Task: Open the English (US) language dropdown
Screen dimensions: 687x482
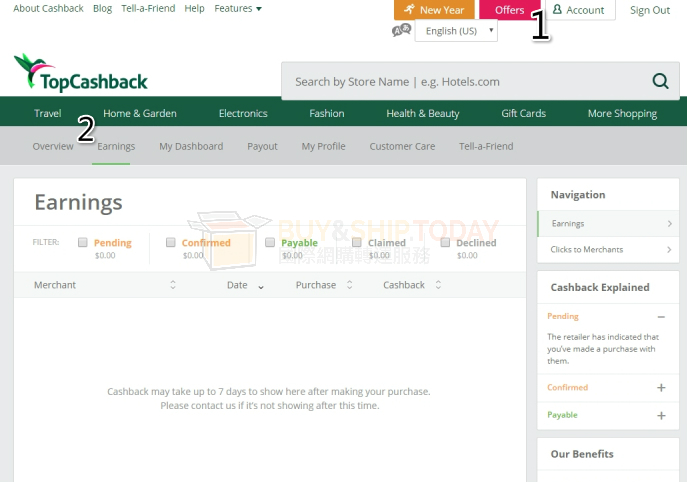Action: coord(456,31)
